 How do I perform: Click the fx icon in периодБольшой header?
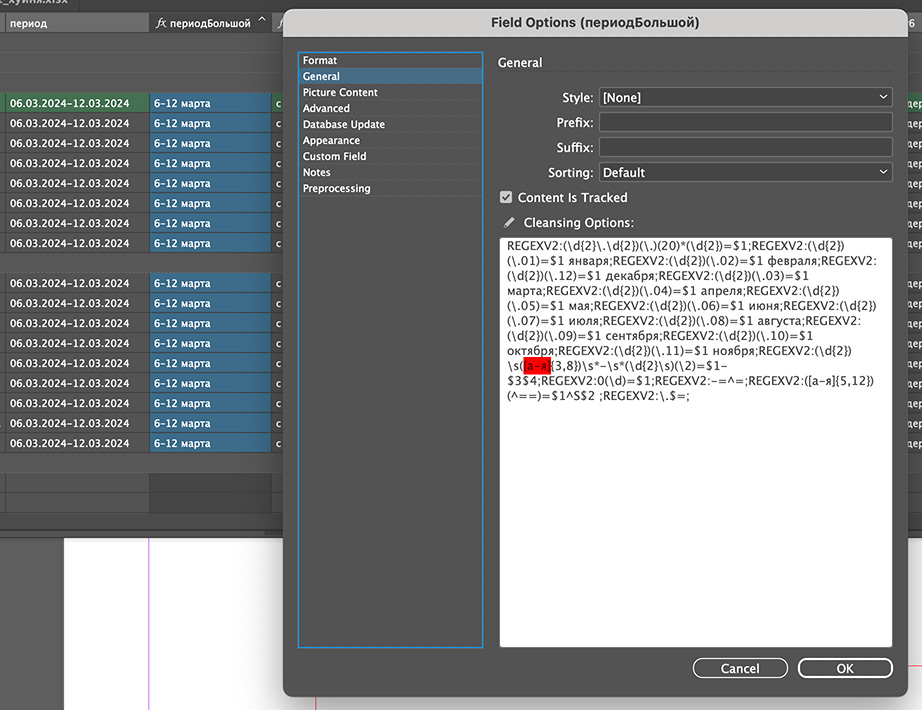click(x=161, y=23)
